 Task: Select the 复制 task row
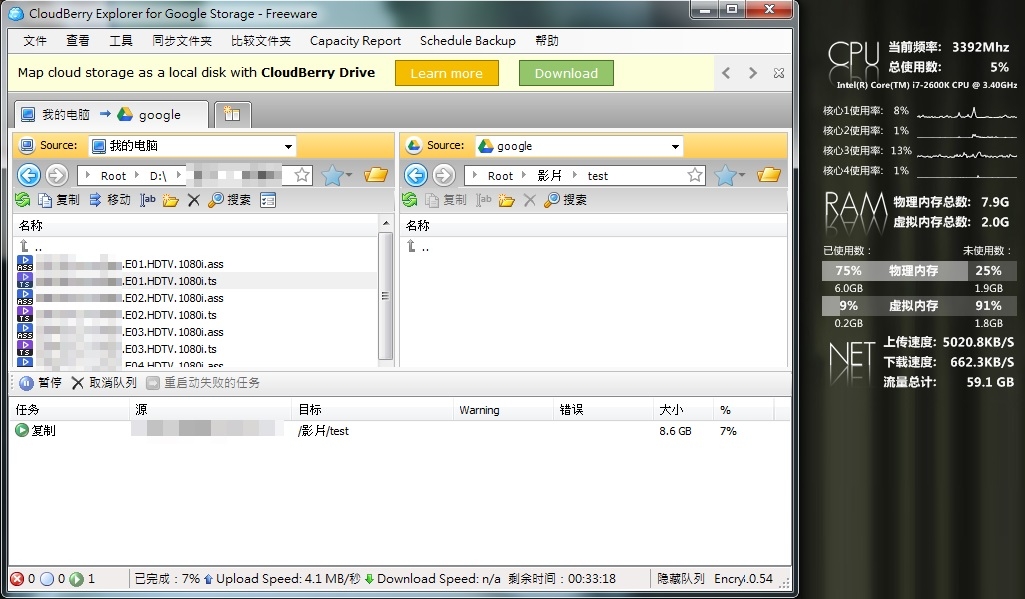point(399,430)
